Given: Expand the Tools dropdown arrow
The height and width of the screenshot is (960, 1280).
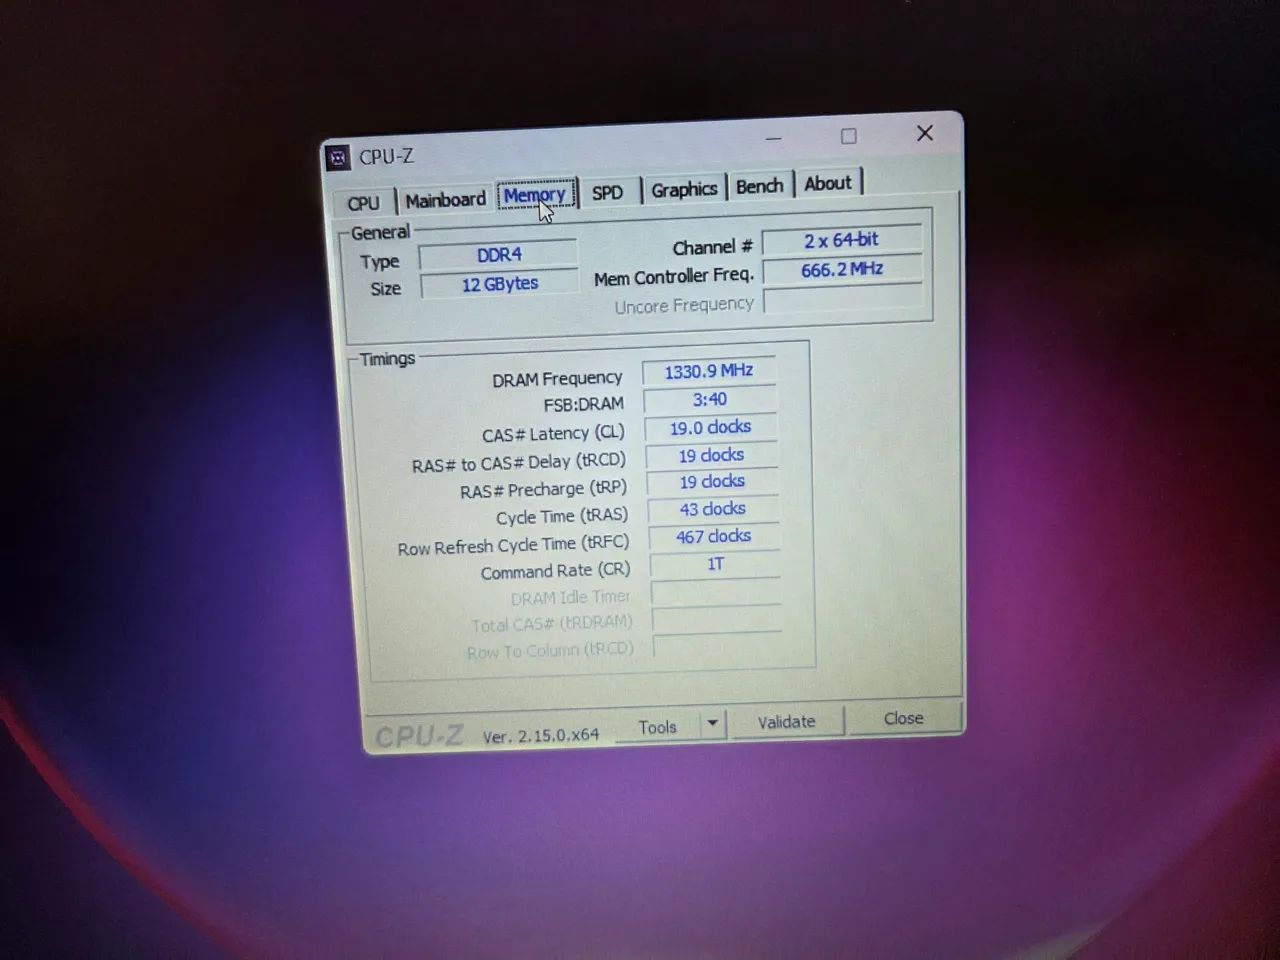Looking at the screenshot, I should coord(713,723).
